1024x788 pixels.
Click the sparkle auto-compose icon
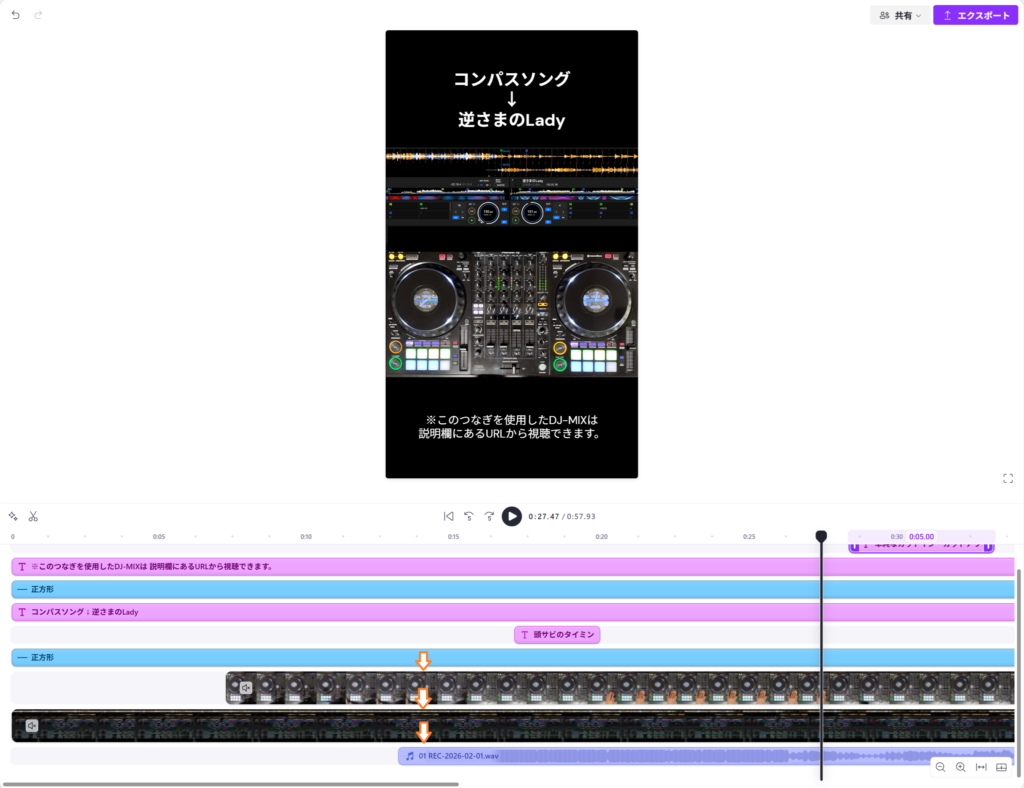pos(13,516)
